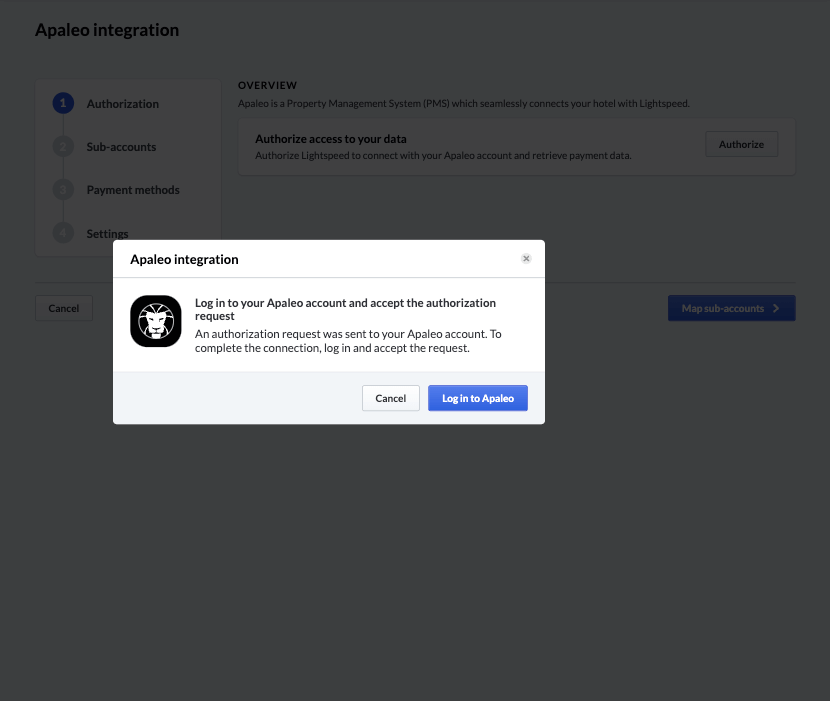This screenshot has width=830, height=701.
Task: Select the Sub-accounts step in the sidebar
Action: (x=121, y=146)
